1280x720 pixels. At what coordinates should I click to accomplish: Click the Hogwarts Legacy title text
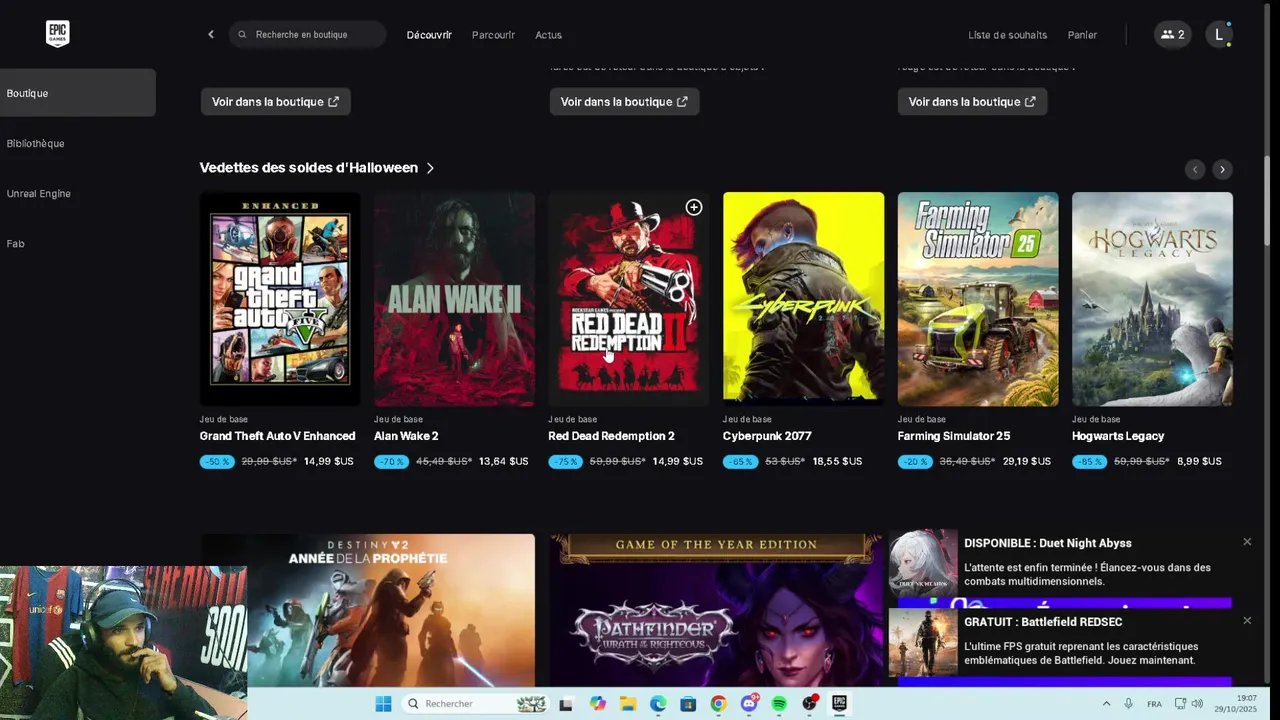1118,436
